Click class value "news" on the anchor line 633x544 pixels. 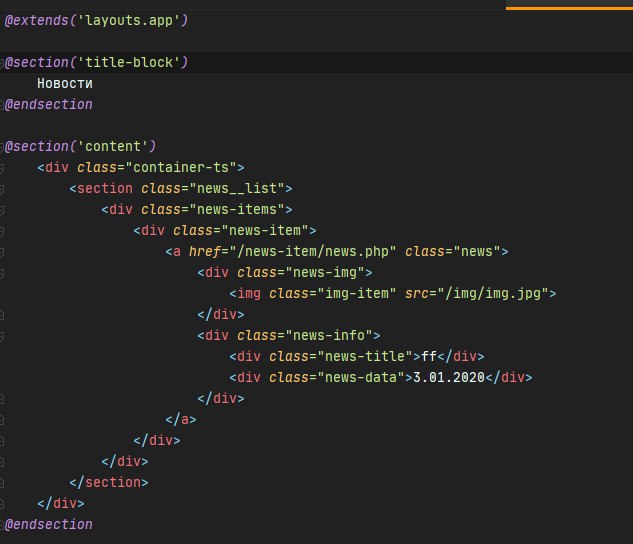477,251
